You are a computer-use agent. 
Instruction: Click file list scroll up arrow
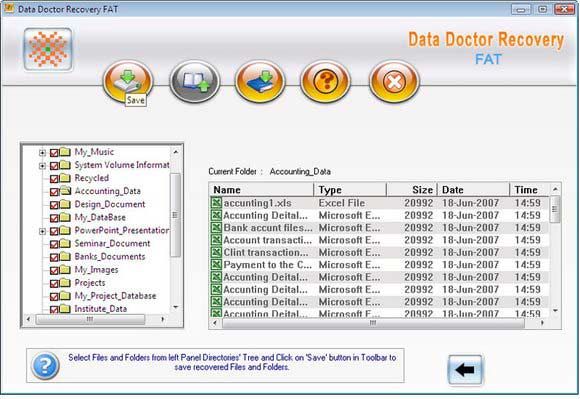555,189
